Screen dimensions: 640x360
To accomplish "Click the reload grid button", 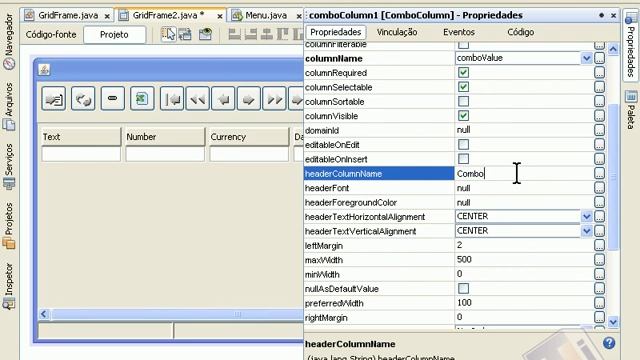I will click(83, 98).
